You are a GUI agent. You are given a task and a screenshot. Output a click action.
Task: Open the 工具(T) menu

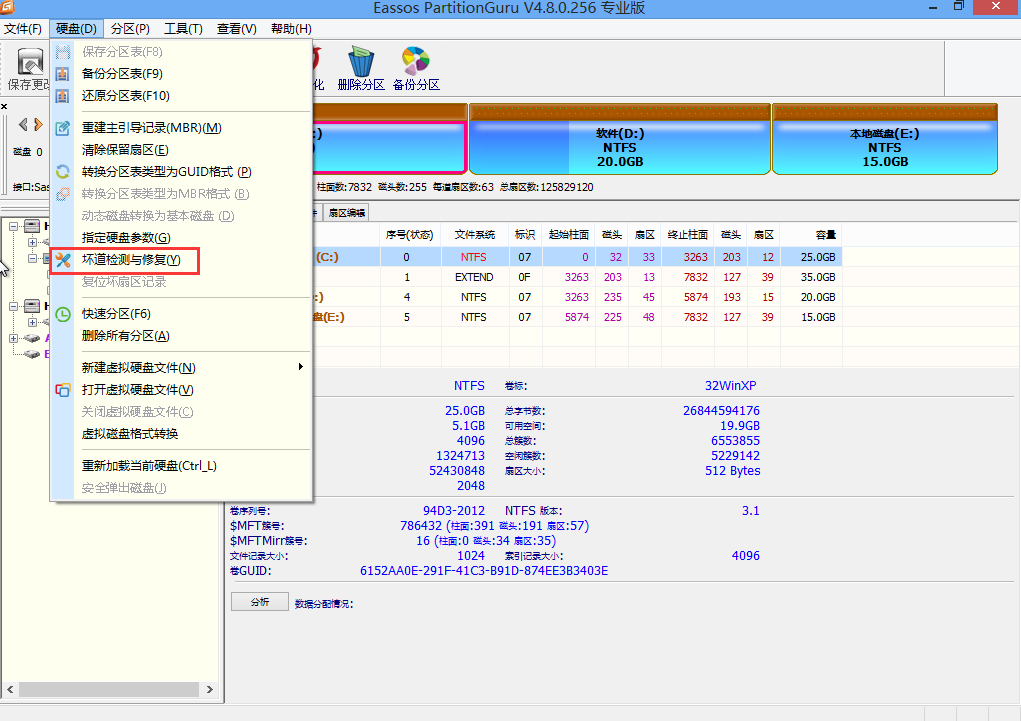(183, 29)
